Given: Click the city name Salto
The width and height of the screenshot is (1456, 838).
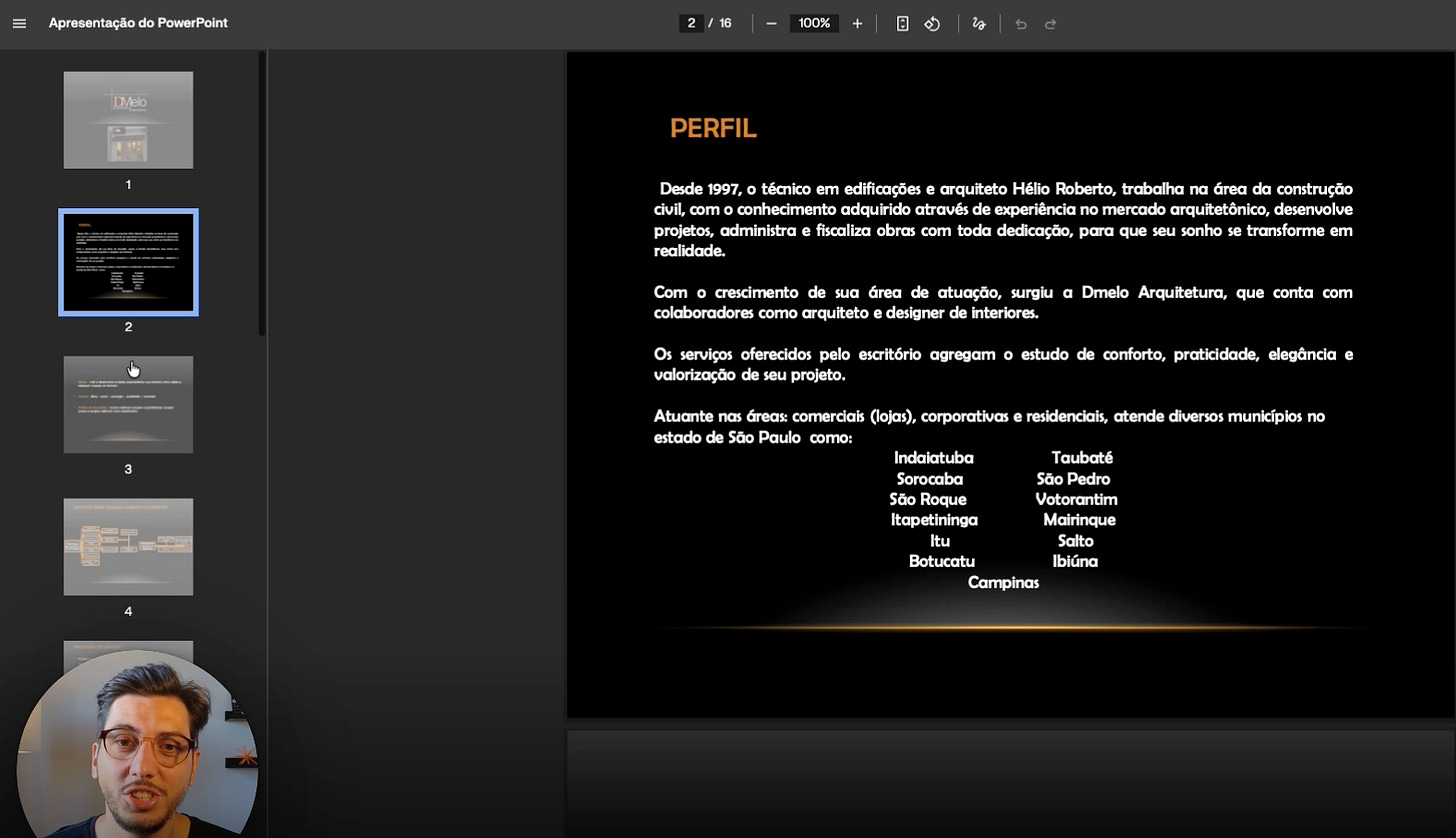Looking at the screenshot, I should click(1075, 541).
